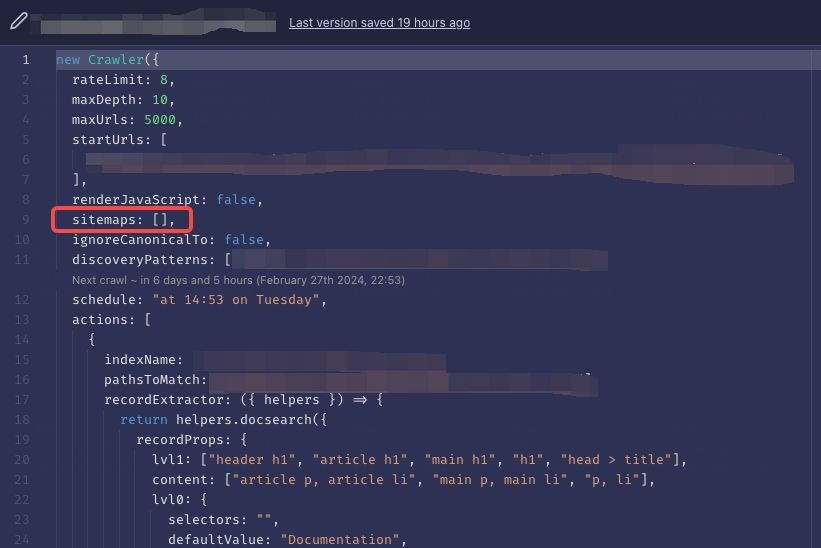Click line number 9 in the gutter

25,220
